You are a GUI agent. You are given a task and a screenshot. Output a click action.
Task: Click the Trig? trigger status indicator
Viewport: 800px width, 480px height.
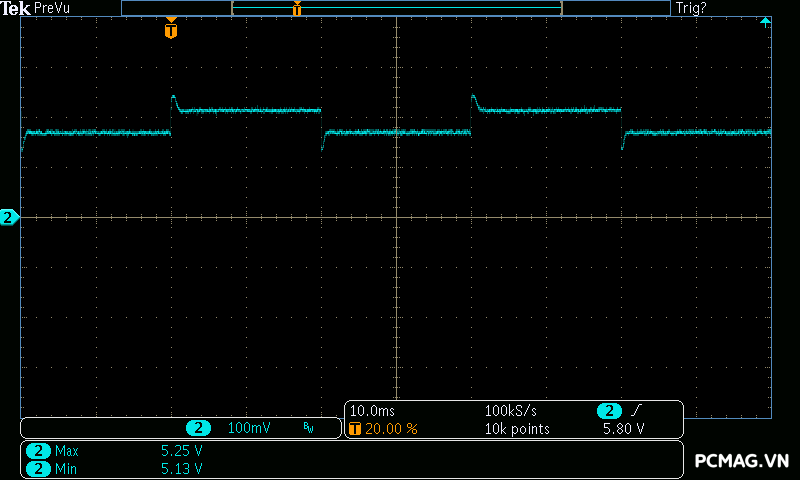[x=691, y=8]
